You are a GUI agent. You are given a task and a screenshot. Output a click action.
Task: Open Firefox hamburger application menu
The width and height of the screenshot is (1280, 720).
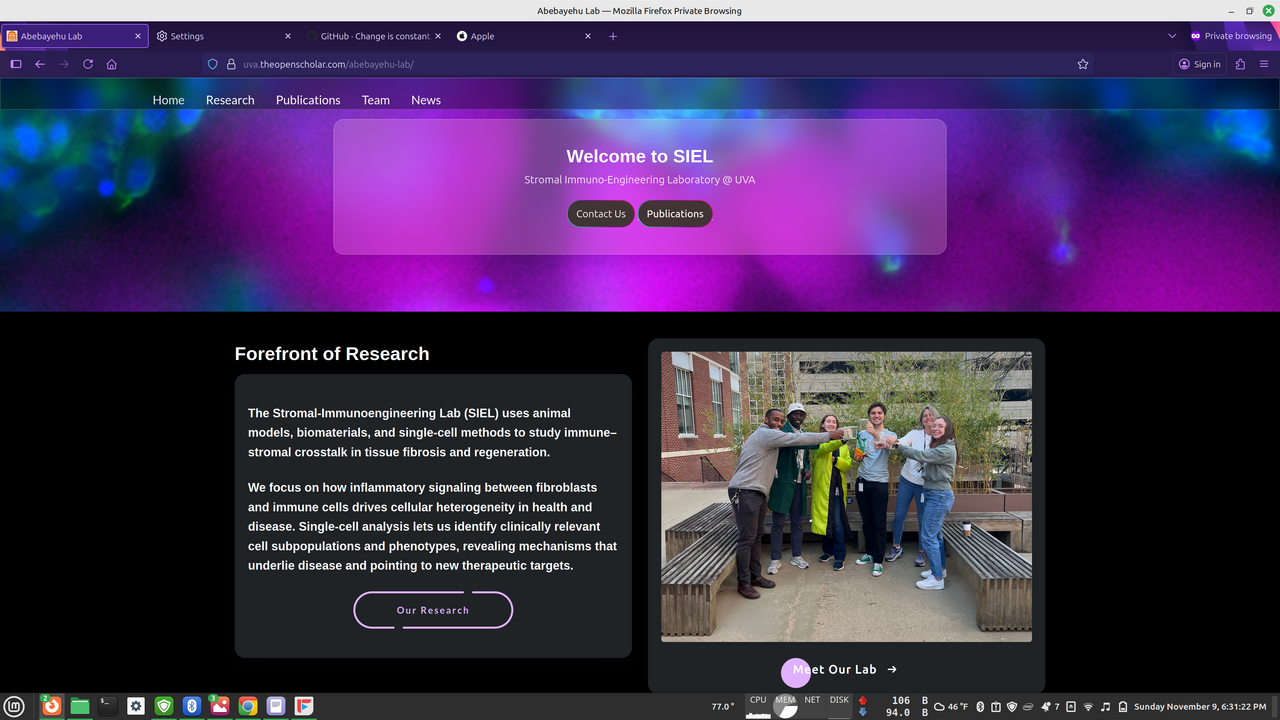click(x=1264, y=64)
